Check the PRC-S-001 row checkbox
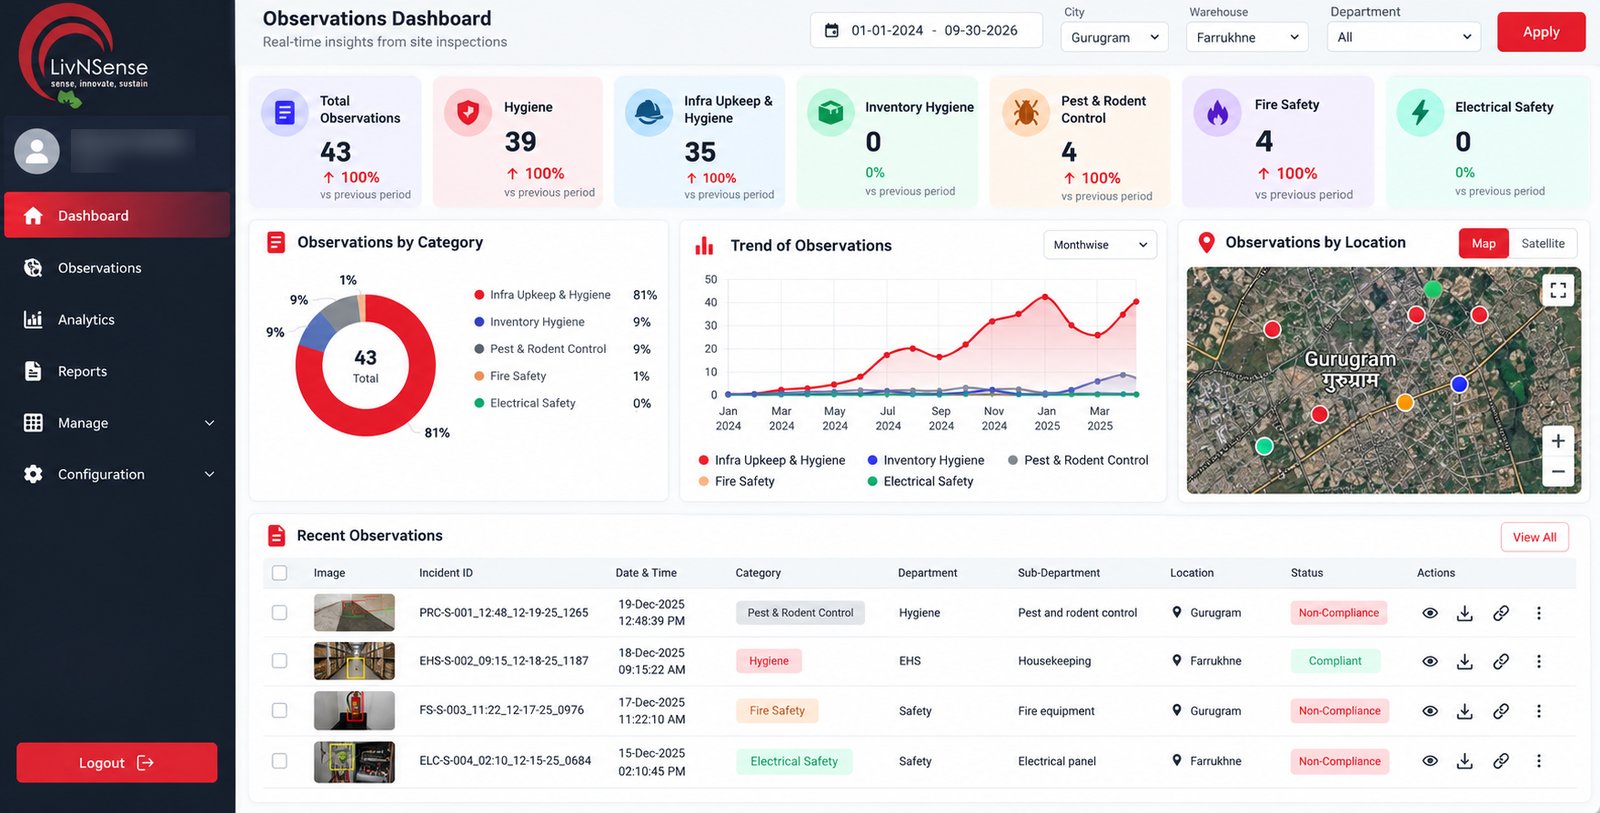This screenshot has width=1600, height=813. click(x=280, y=613)
